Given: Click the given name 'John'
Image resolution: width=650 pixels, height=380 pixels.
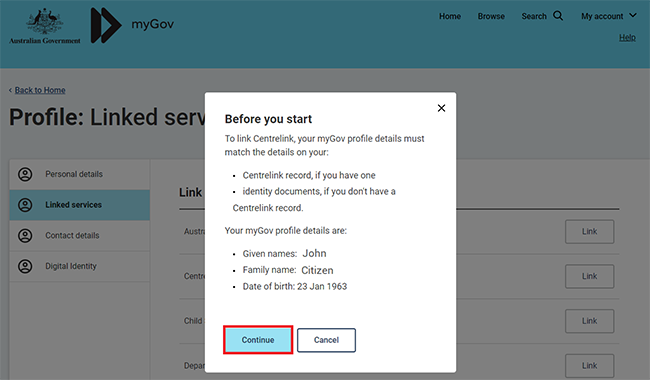Looking at the screenshot, I should pyautogui.click(x=314, y=253).
